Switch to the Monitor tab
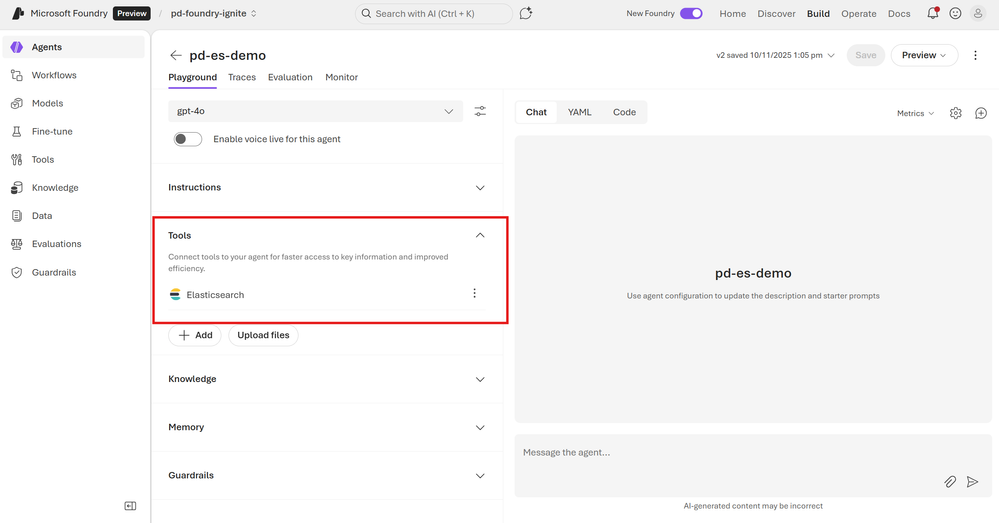Screen dimensions: 999x523 coord(341,77)
